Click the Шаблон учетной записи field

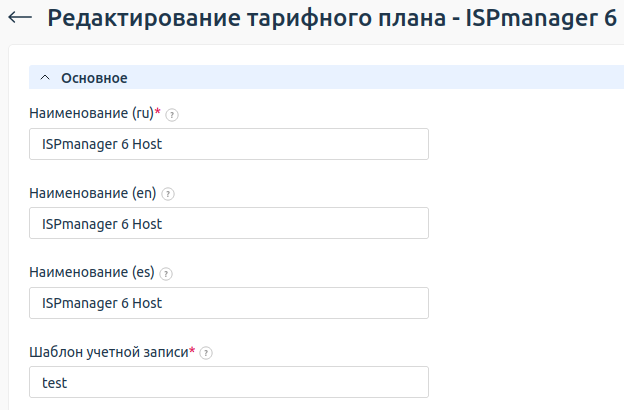[x=229, y=382]
